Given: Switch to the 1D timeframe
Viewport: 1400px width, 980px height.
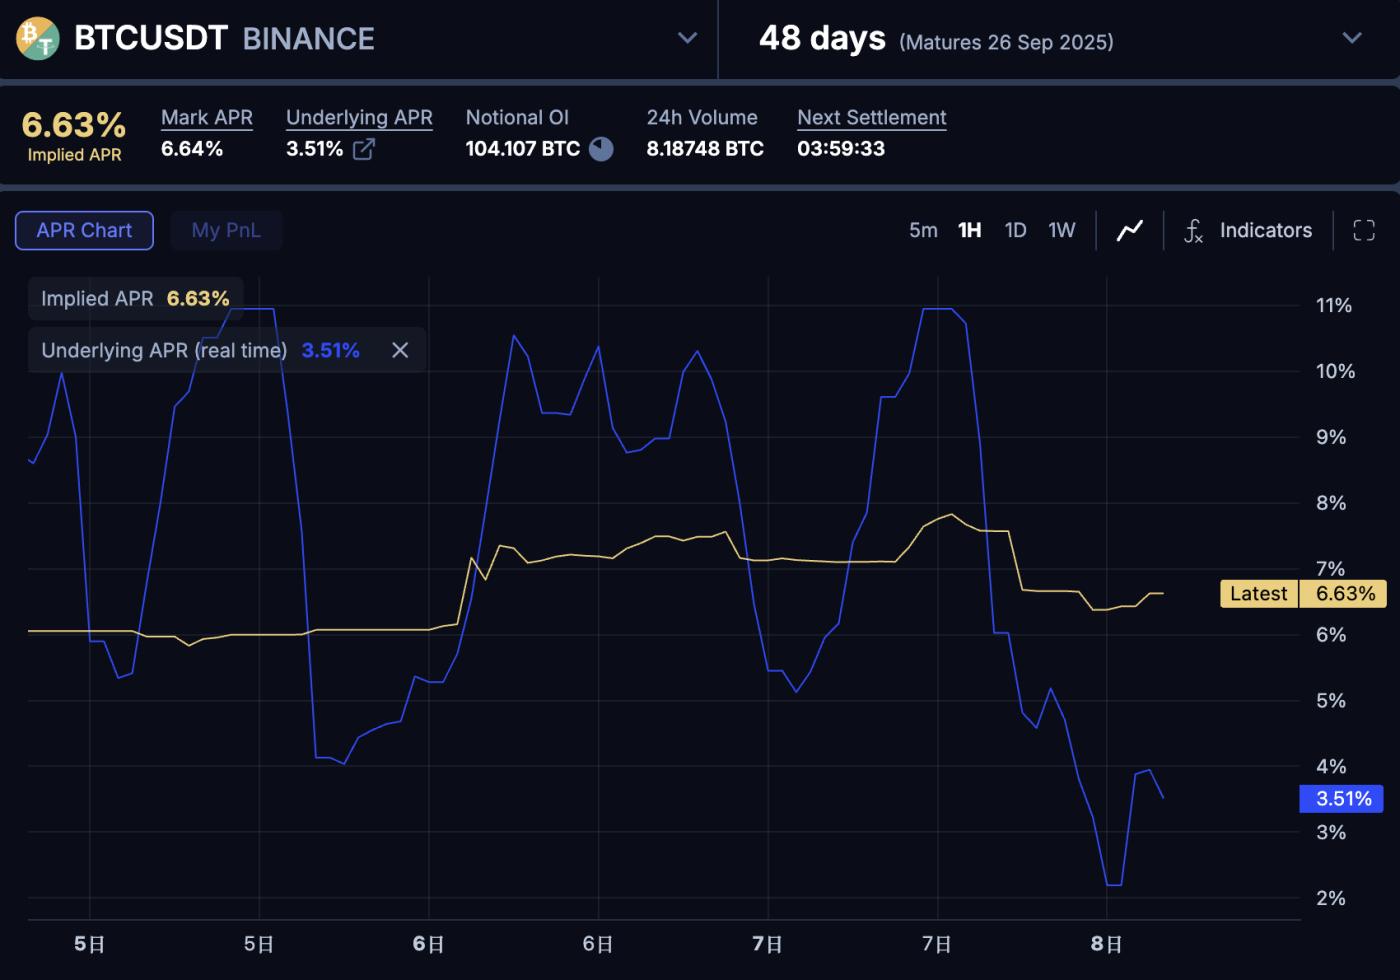Looking at the screenshot, I should [x=1015, y=231].
